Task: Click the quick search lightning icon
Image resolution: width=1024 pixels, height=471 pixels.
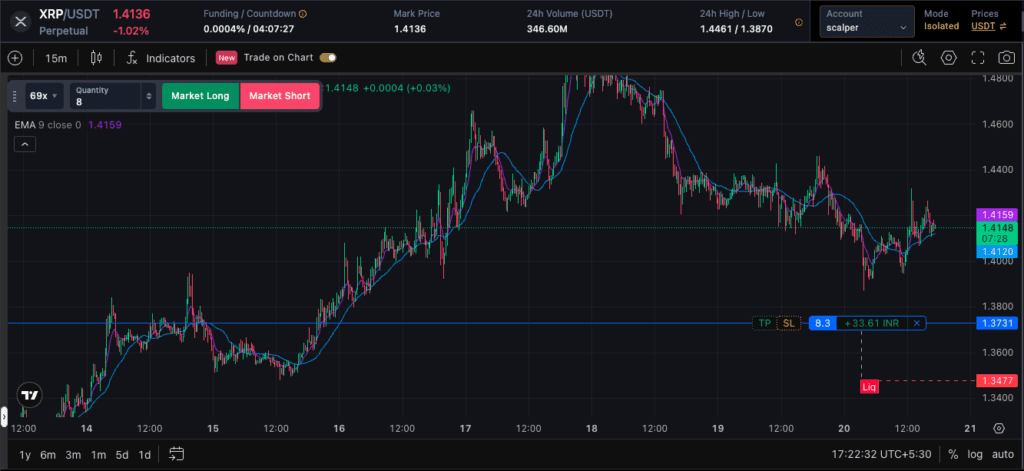Action: (920, 58)
